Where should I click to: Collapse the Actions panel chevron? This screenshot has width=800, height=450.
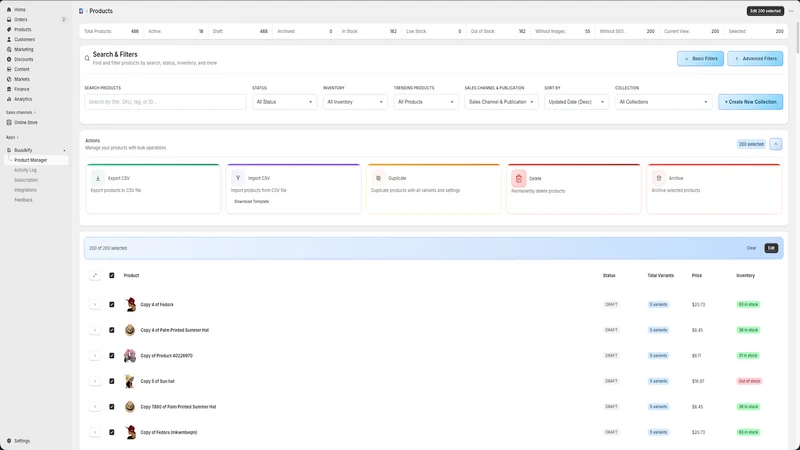click(x=776, y=144)
